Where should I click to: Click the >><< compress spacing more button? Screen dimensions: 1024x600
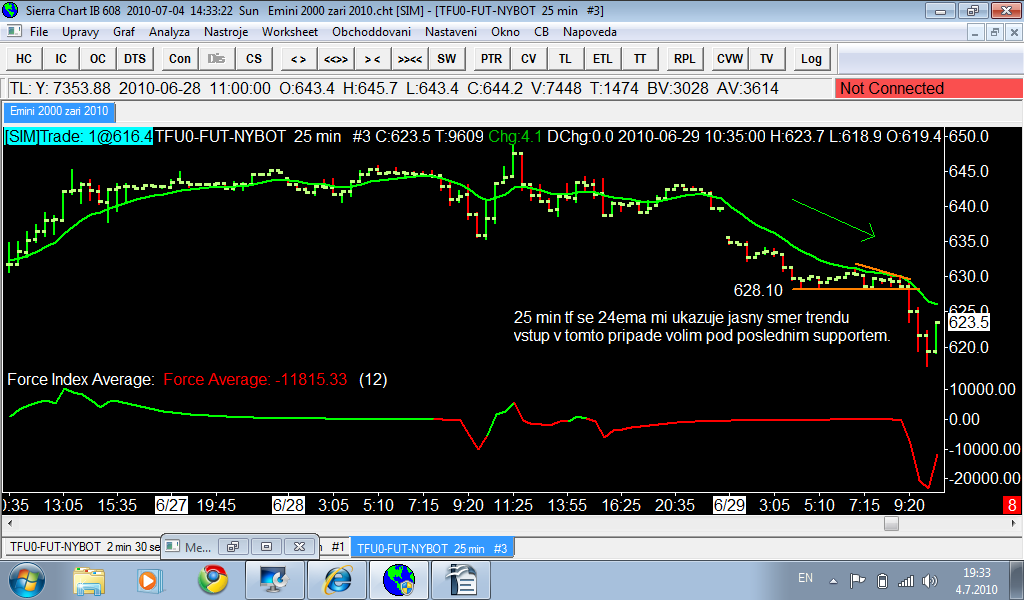click(x=409, y=59)
